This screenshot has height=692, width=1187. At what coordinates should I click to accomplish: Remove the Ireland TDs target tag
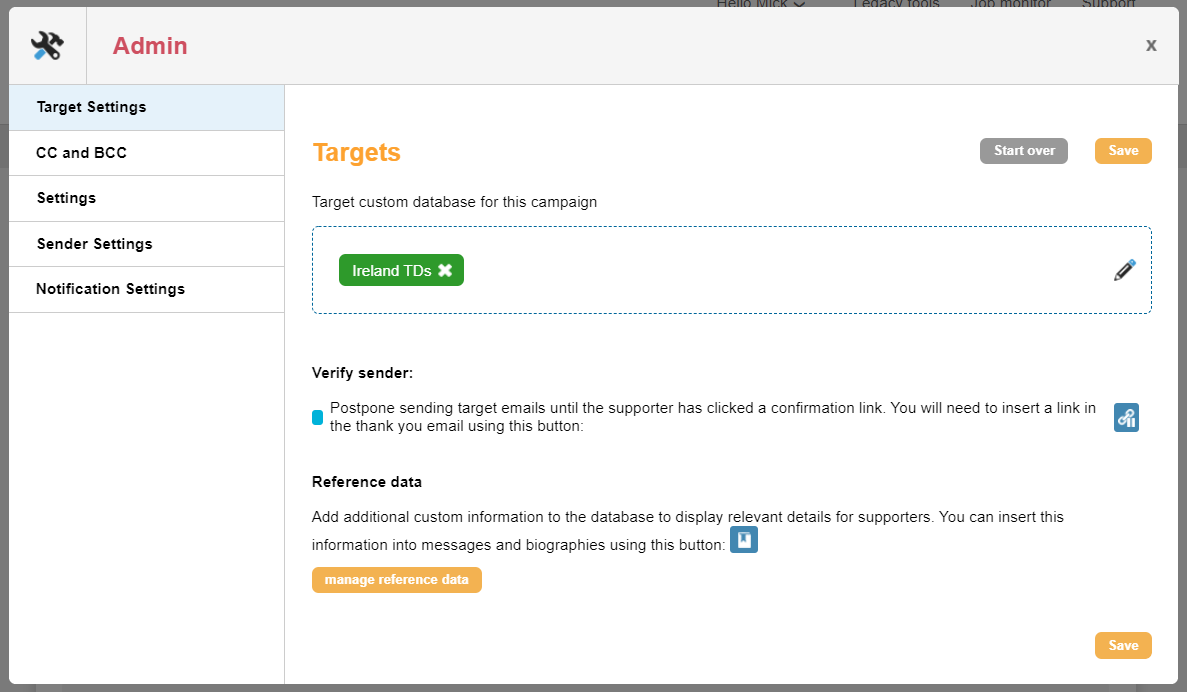446,269
